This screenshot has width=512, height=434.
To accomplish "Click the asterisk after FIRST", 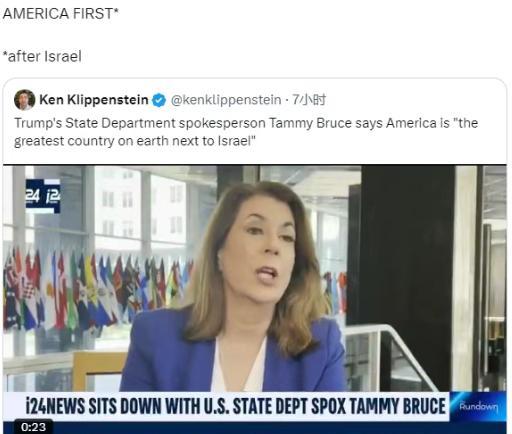I will tap(116, 10).
